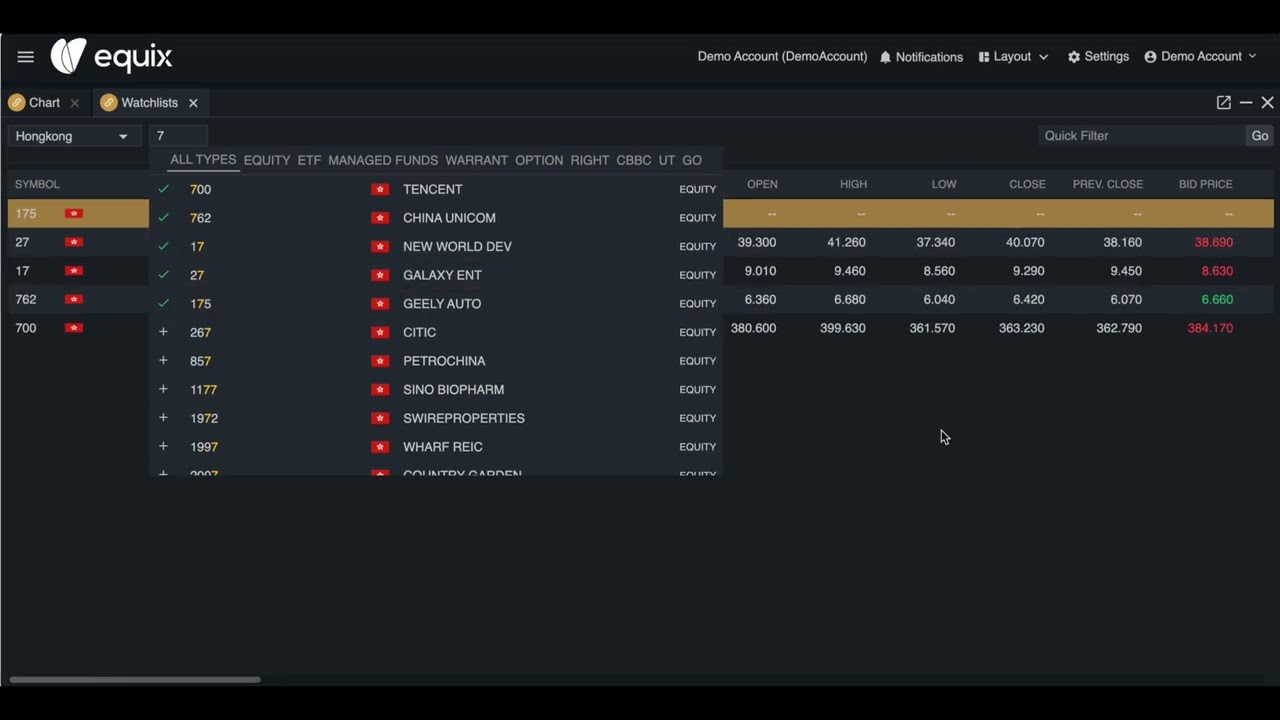1280x720 pixels.
Task: Open the hamburger main menu
Action: [x=25, y=57]
